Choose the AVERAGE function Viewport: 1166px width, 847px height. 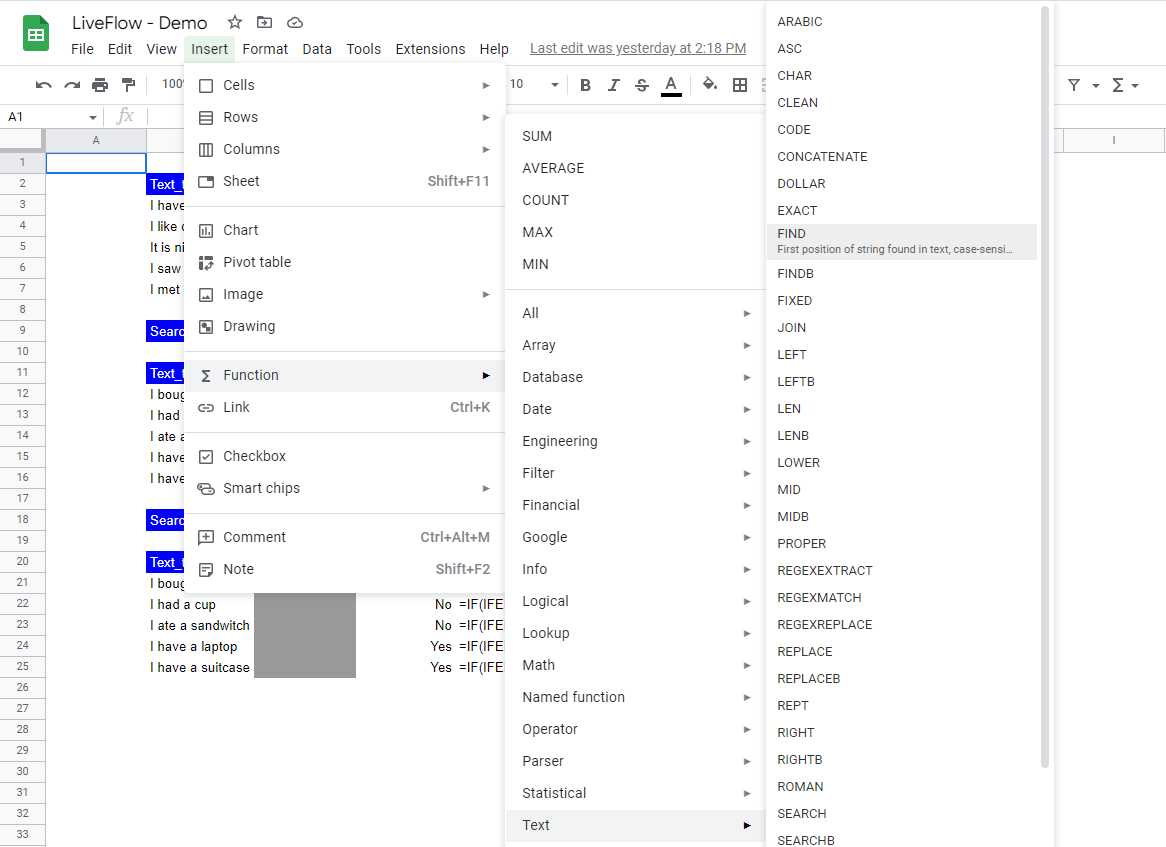(x=636, y=169)
